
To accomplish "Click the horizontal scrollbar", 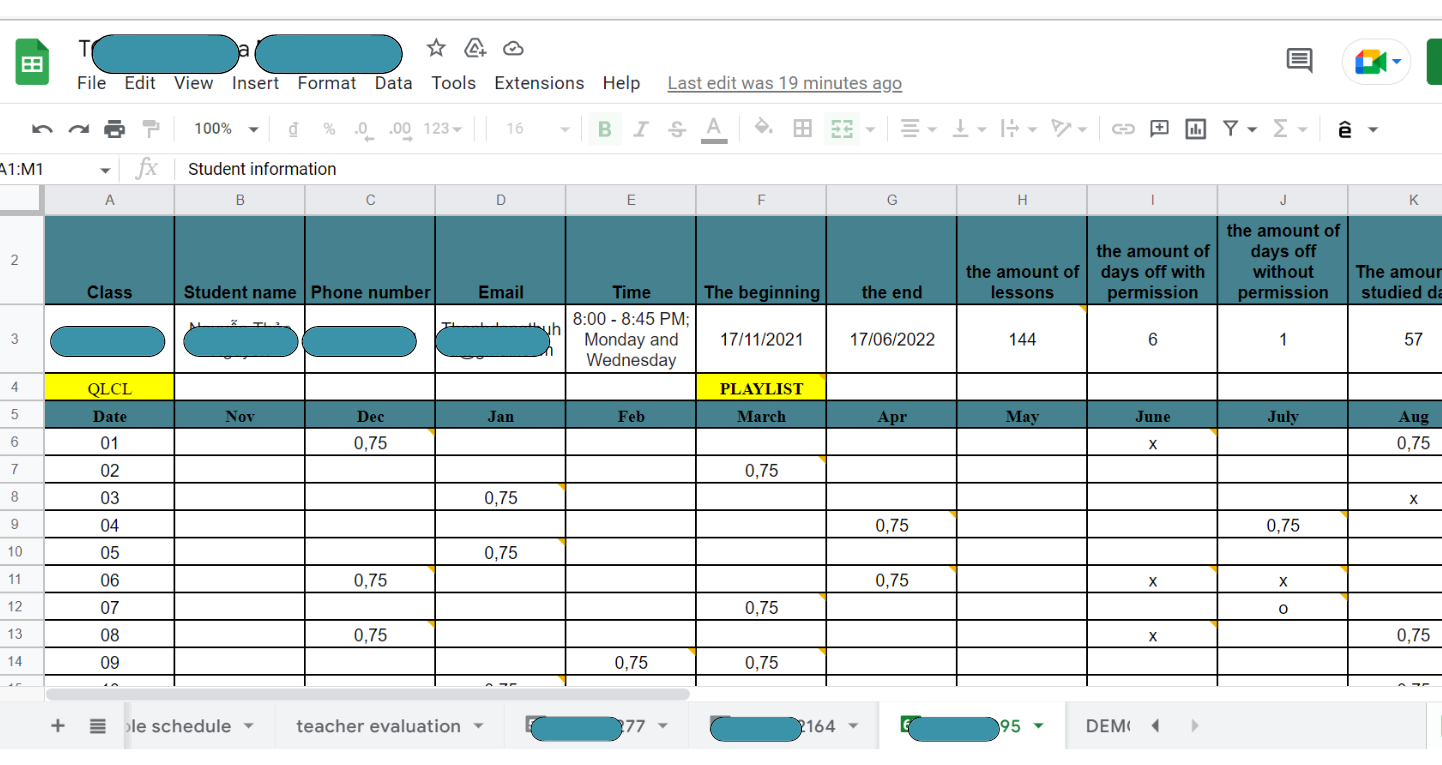I will 368,693.
